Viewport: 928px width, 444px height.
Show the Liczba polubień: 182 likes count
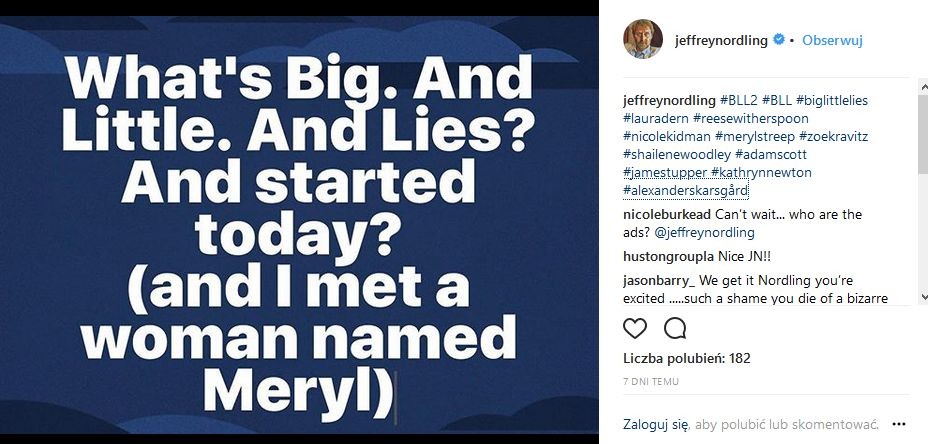(686, 358)
